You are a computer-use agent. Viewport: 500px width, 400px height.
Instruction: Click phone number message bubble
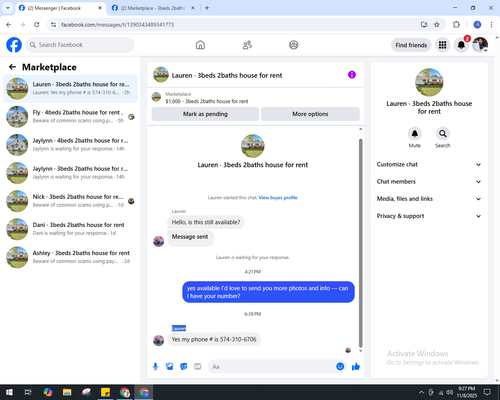214,339
